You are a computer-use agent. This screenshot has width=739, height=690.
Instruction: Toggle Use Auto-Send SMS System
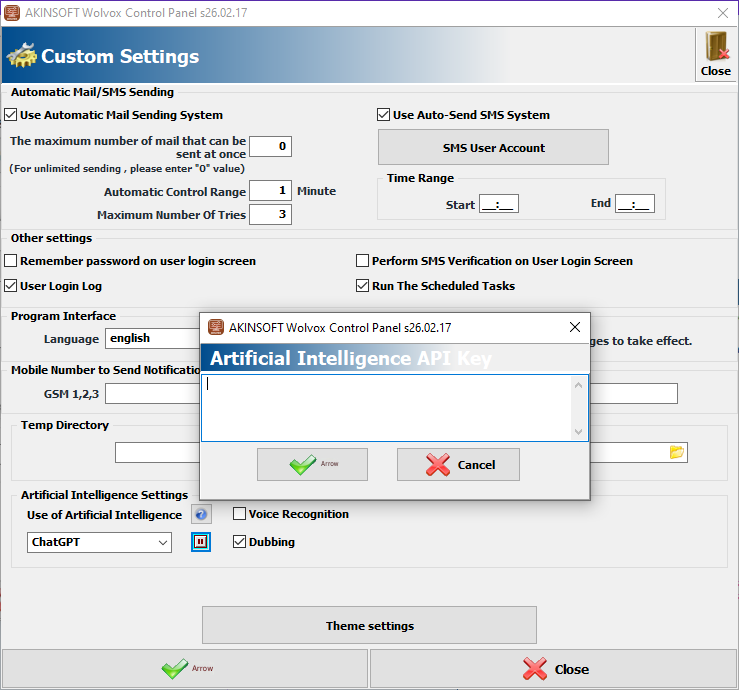[383, 115]
